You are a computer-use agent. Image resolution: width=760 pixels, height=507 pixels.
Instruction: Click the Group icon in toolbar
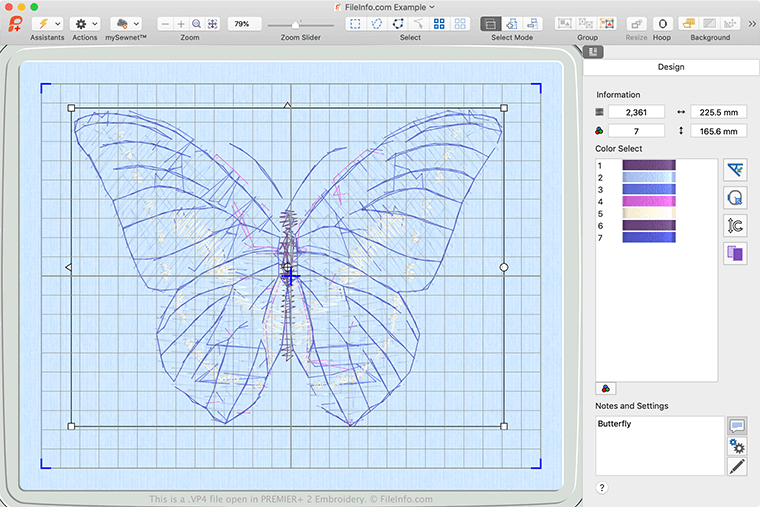point(565,23)
